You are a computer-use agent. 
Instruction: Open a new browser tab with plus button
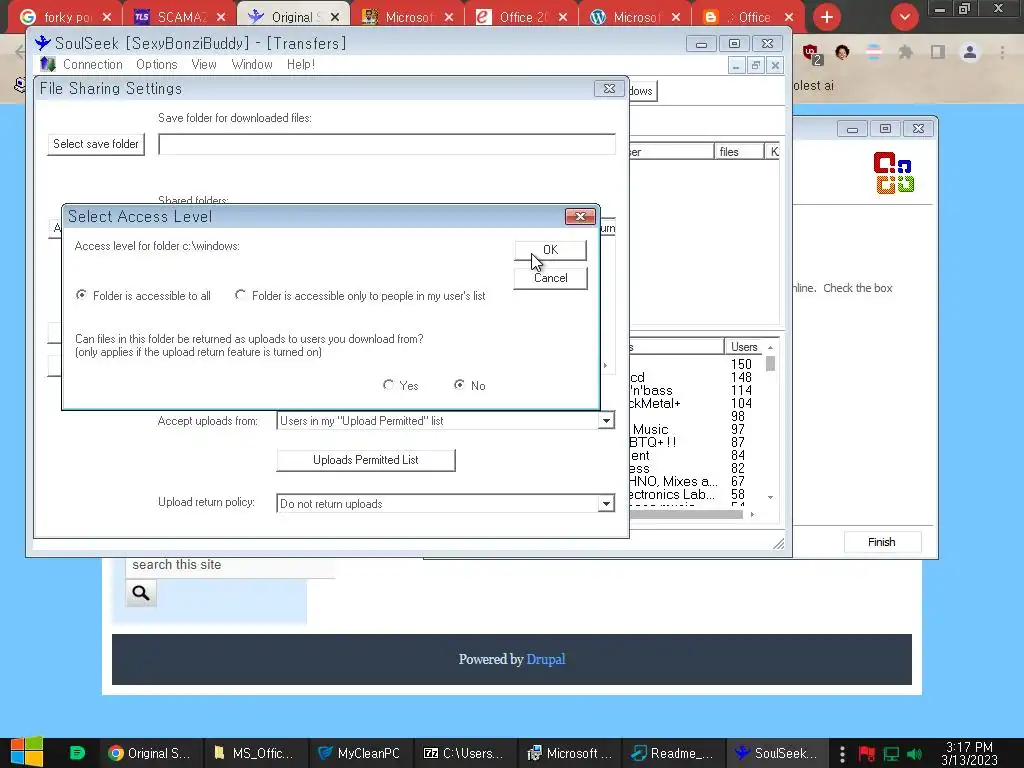(827, 17)
